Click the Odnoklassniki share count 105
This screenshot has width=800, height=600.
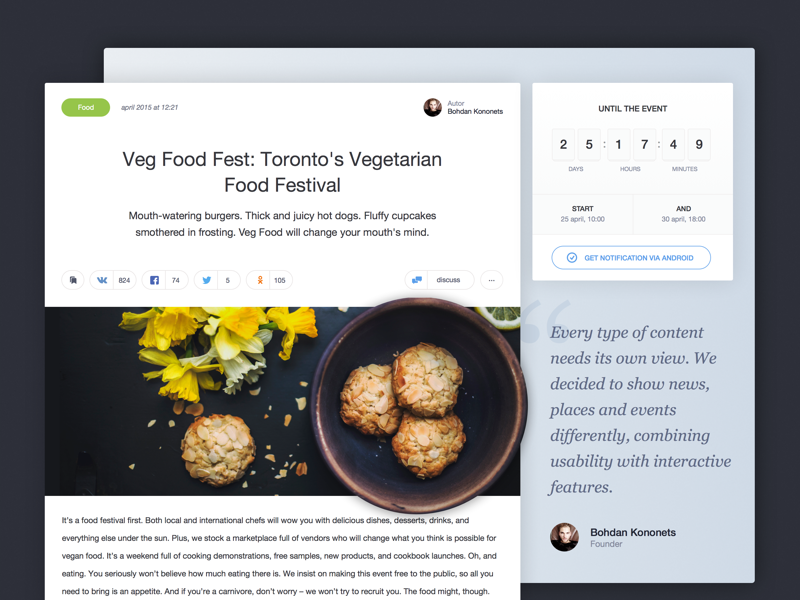coord(280,280)
